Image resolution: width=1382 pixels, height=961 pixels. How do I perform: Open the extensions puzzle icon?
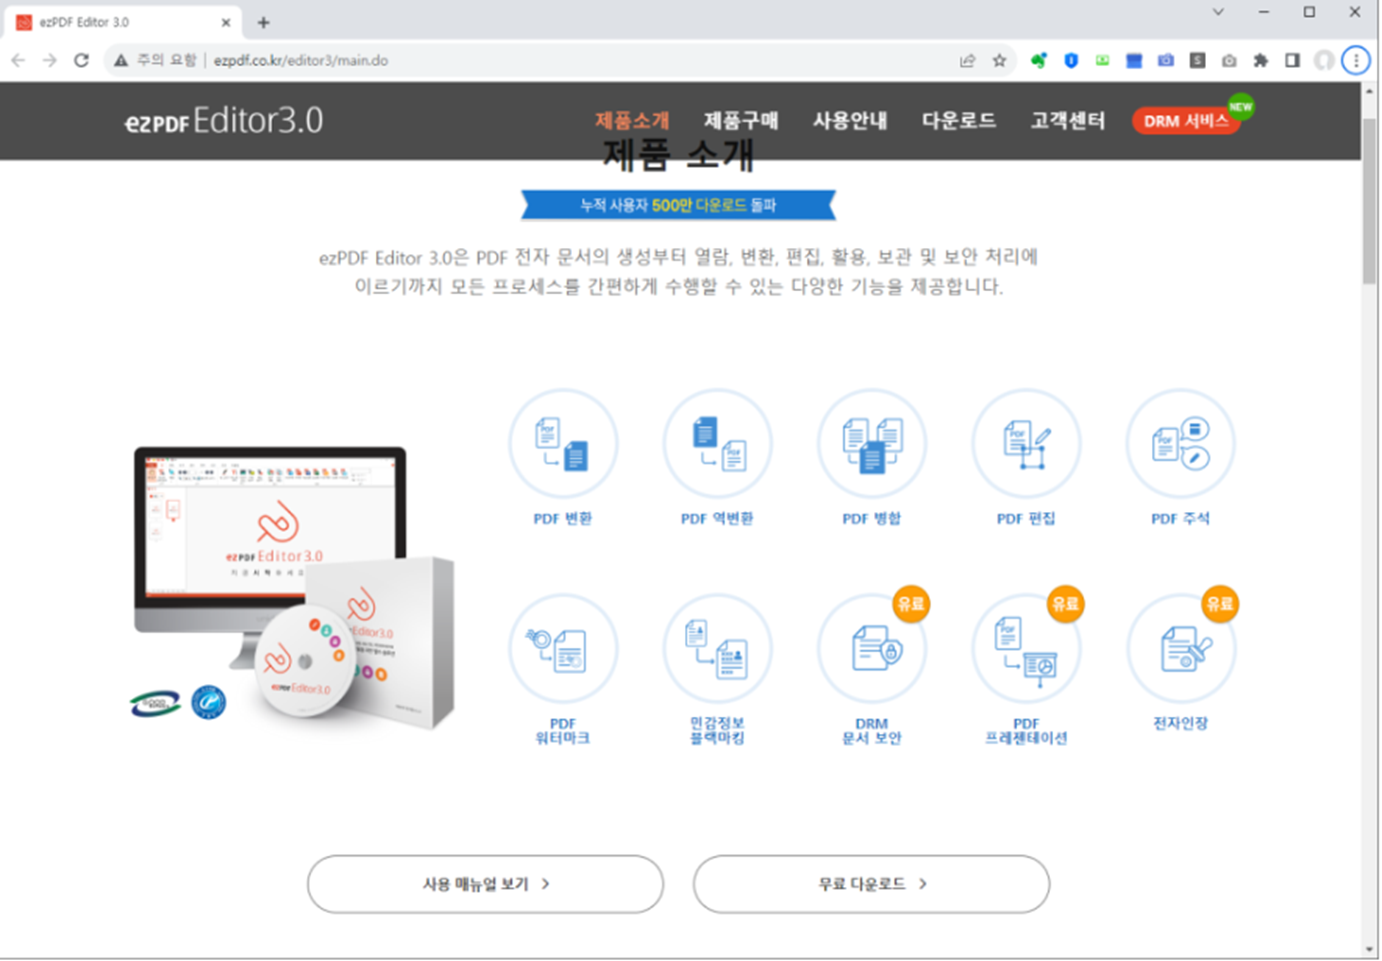[x=1261, y=60]
